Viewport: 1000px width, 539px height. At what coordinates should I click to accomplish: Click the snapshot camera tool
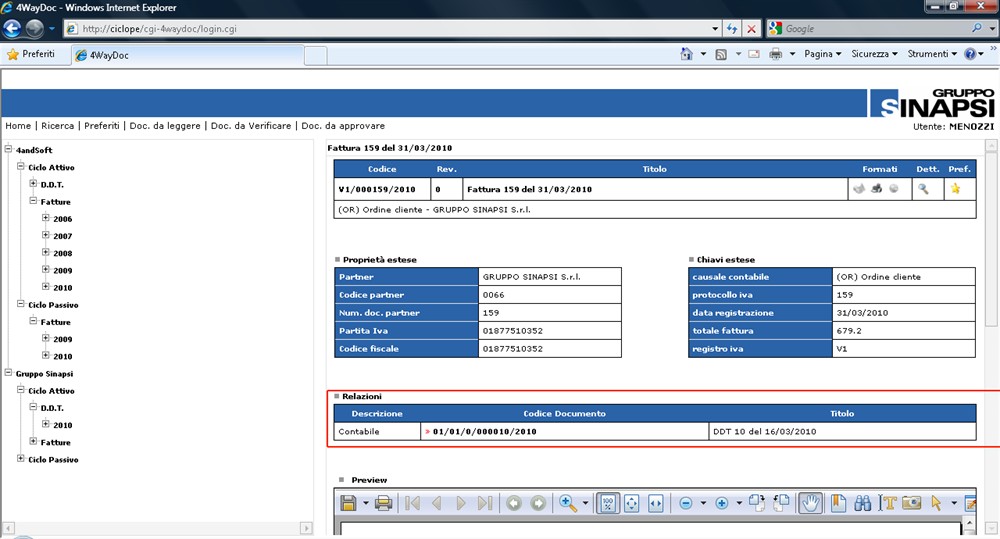(x=911, y=503)
